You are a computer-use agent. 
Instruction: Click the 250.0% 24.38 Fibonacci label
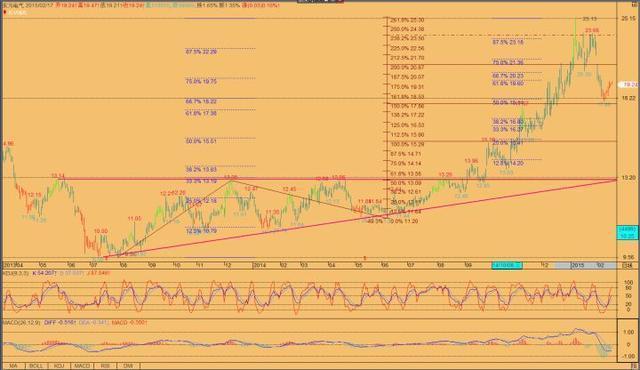[x=407, y=29]
